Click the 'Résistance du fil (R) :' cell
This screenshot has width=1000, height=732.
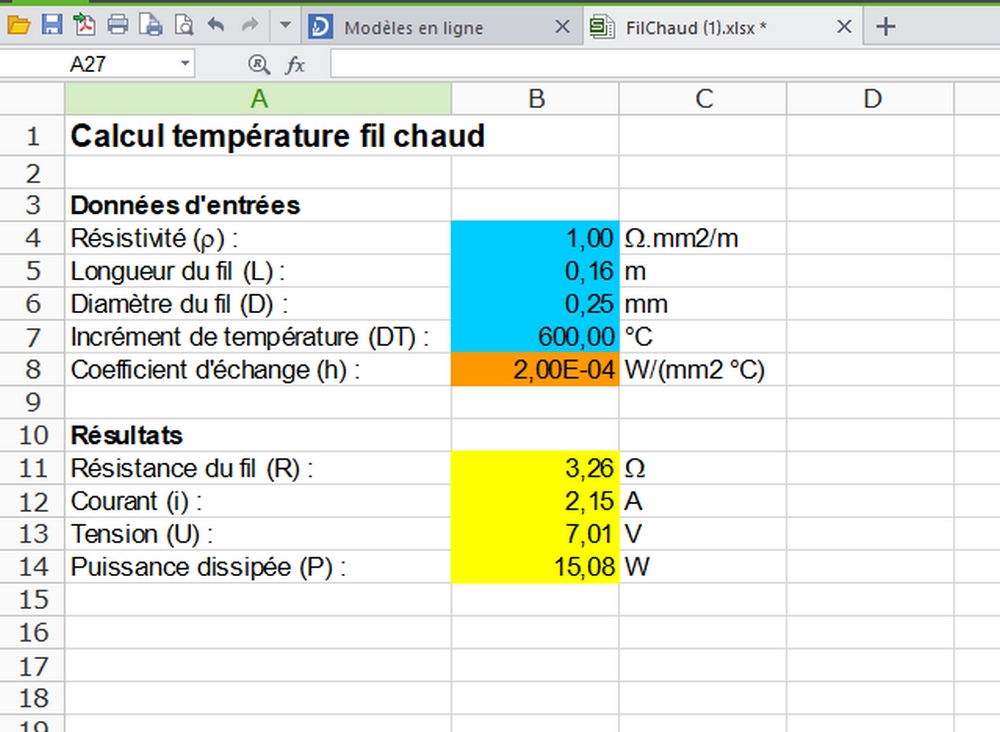(x=258, y=469)
